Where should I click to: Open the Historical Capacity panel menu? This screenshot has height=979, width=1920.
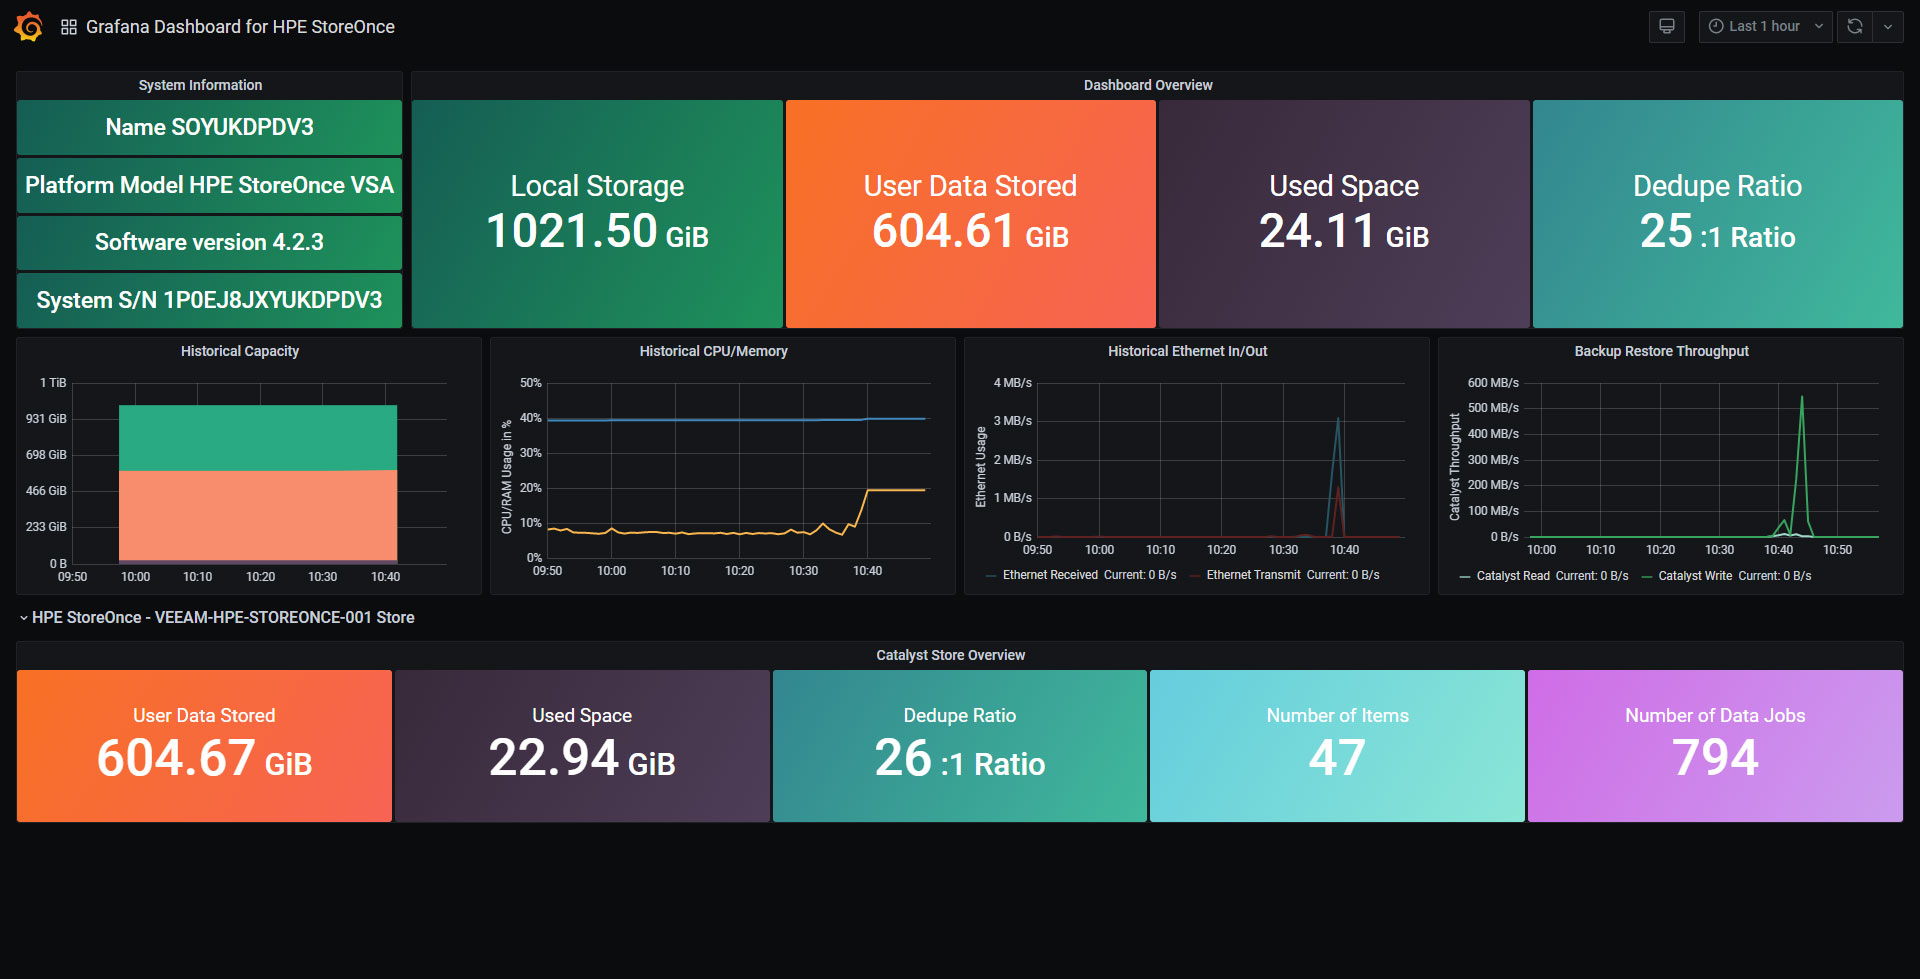tap(240, 351)
